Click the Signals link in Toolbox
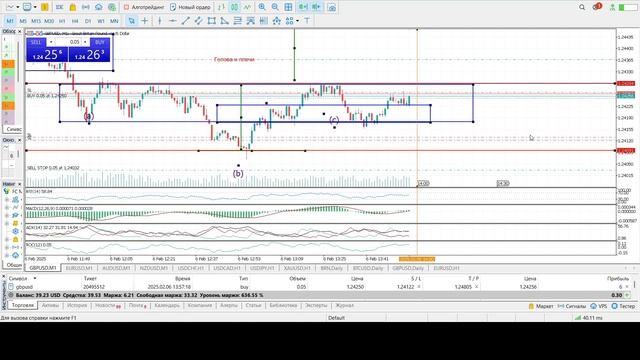 (572, 306)
